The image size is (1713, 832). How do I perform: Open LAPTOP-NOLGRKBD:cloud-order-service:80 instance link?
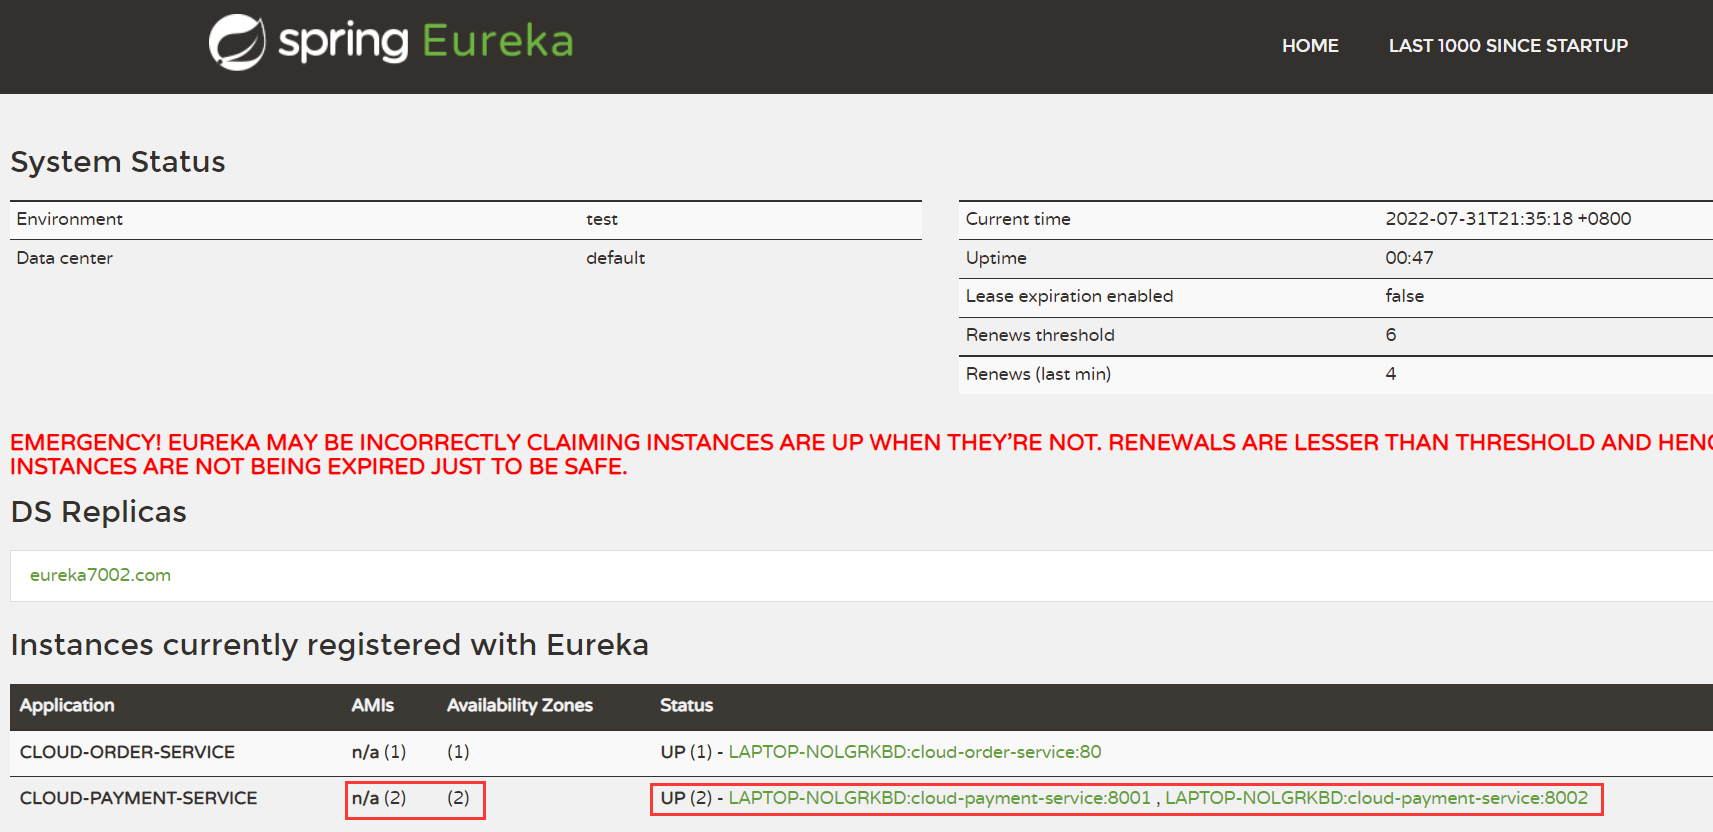tap(915, 752)
